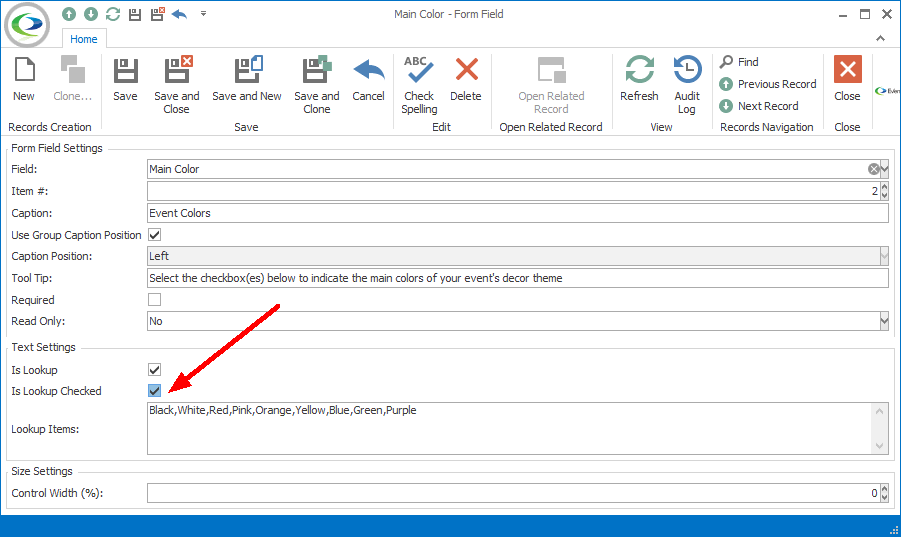Screen dimensions: 901x537
Task: Adjust Item # spinner arrows
Action: (x=884, y=191)
